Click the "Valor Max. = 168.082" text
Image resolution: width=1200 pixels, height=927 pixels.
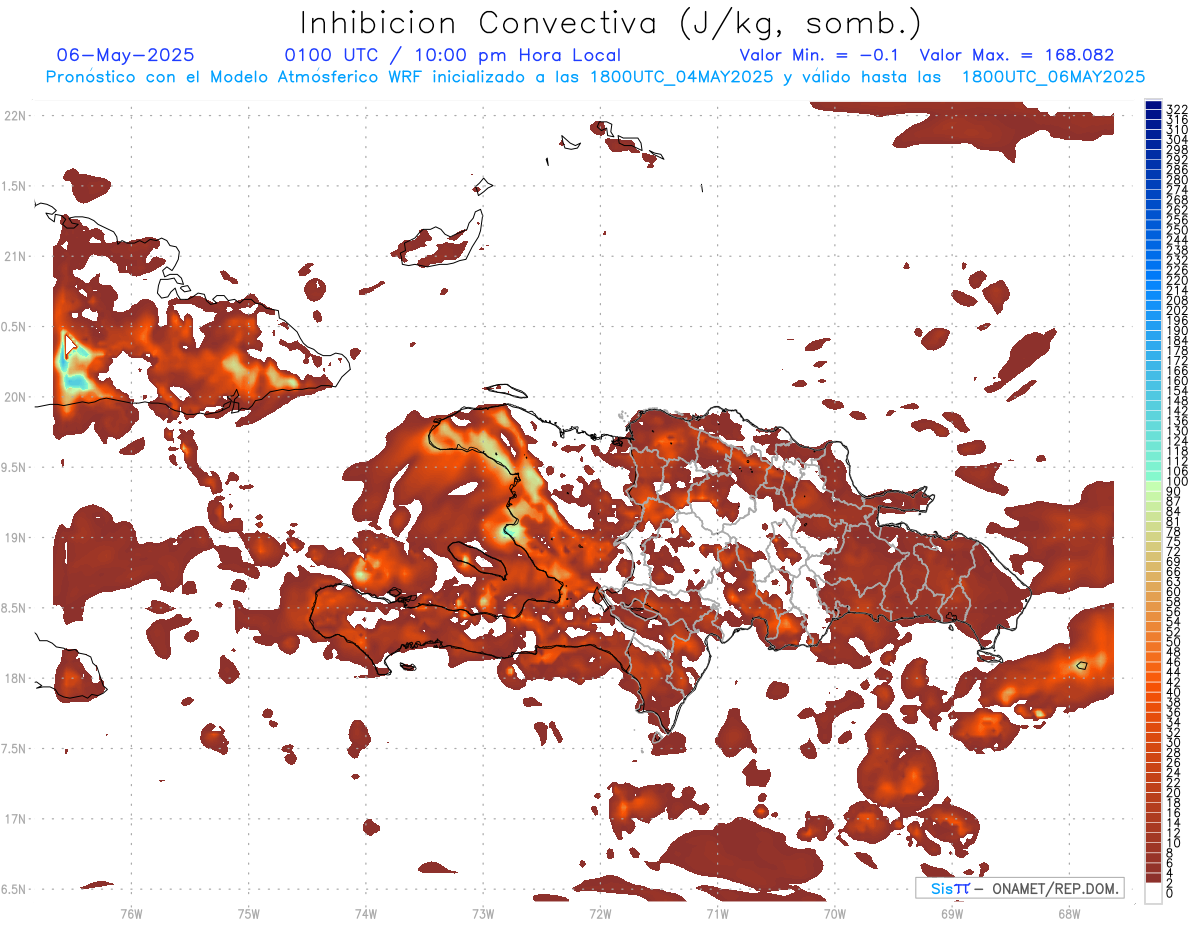click(x=1016, y=55)
